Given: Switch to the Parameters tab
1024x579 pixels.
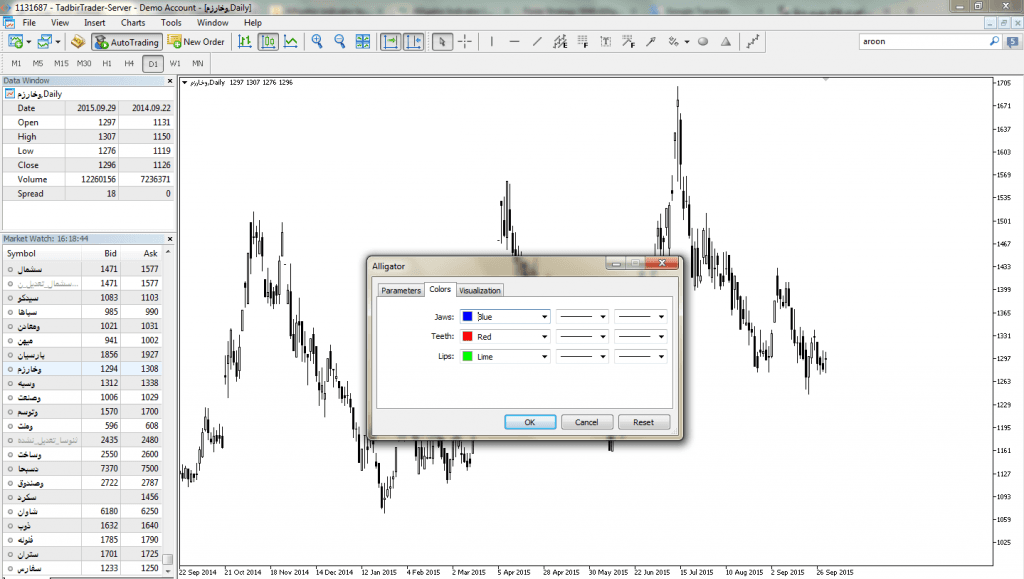Looking at the screenshot, I should coord(401,290).
